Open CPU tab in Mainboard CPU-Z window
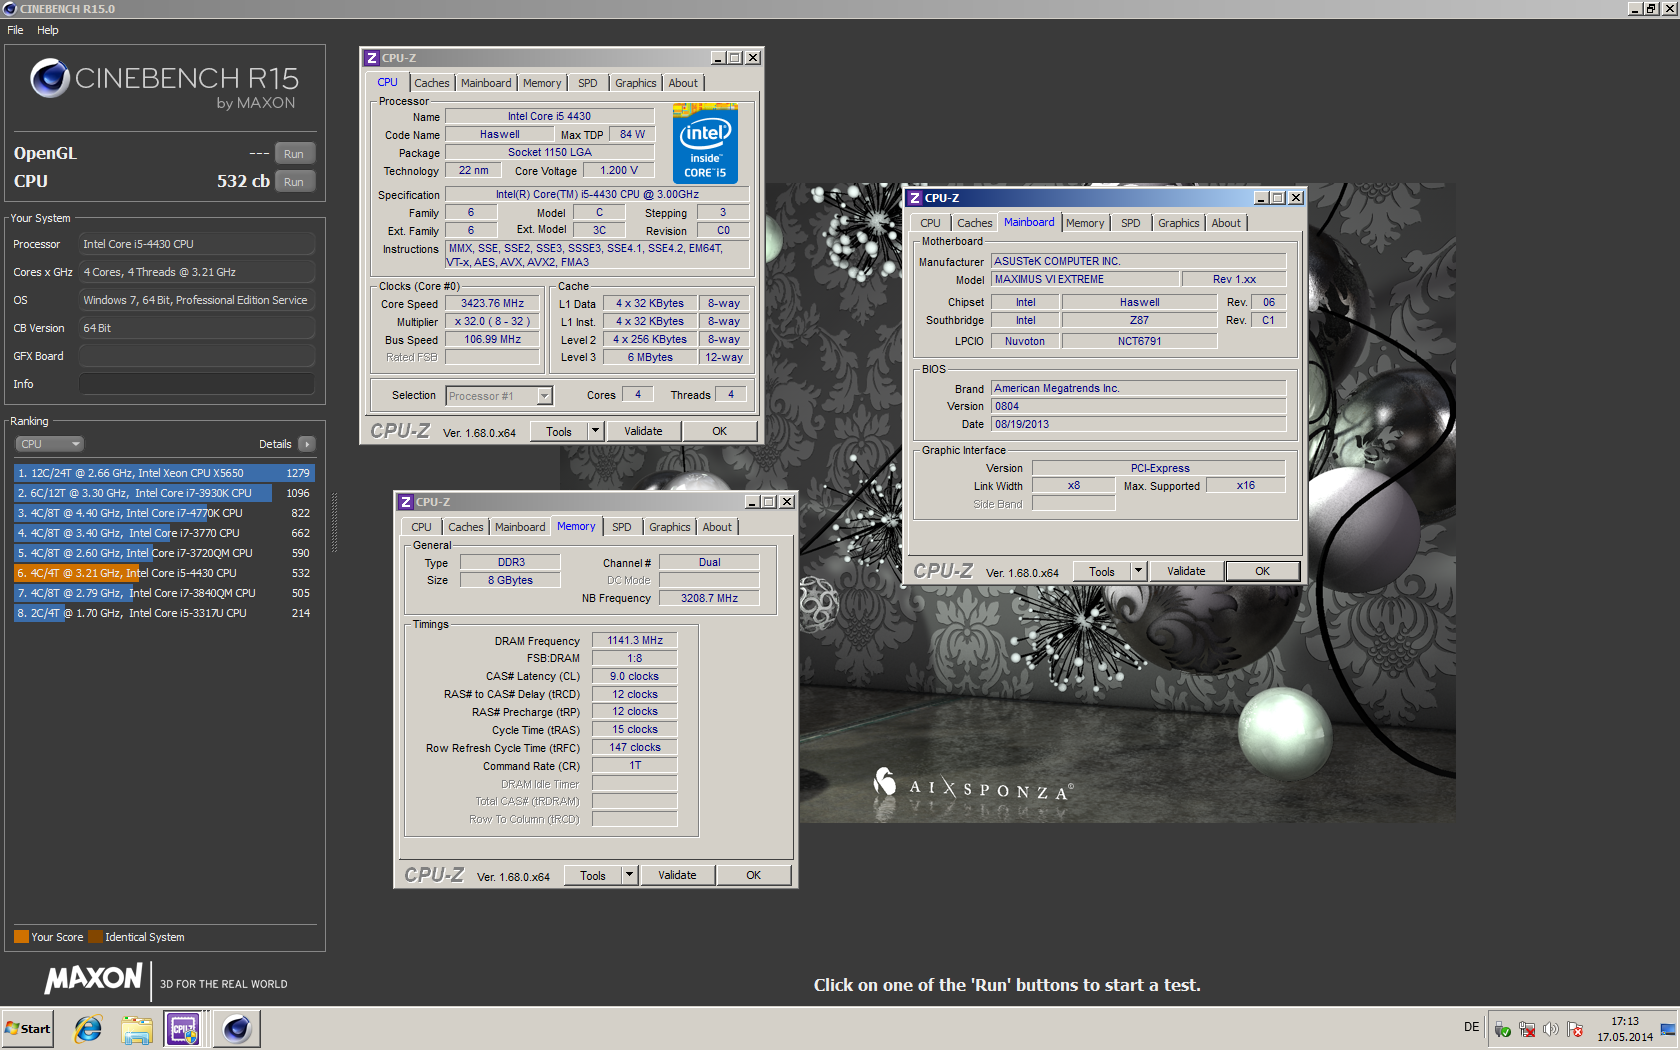 tap(931, 223)
